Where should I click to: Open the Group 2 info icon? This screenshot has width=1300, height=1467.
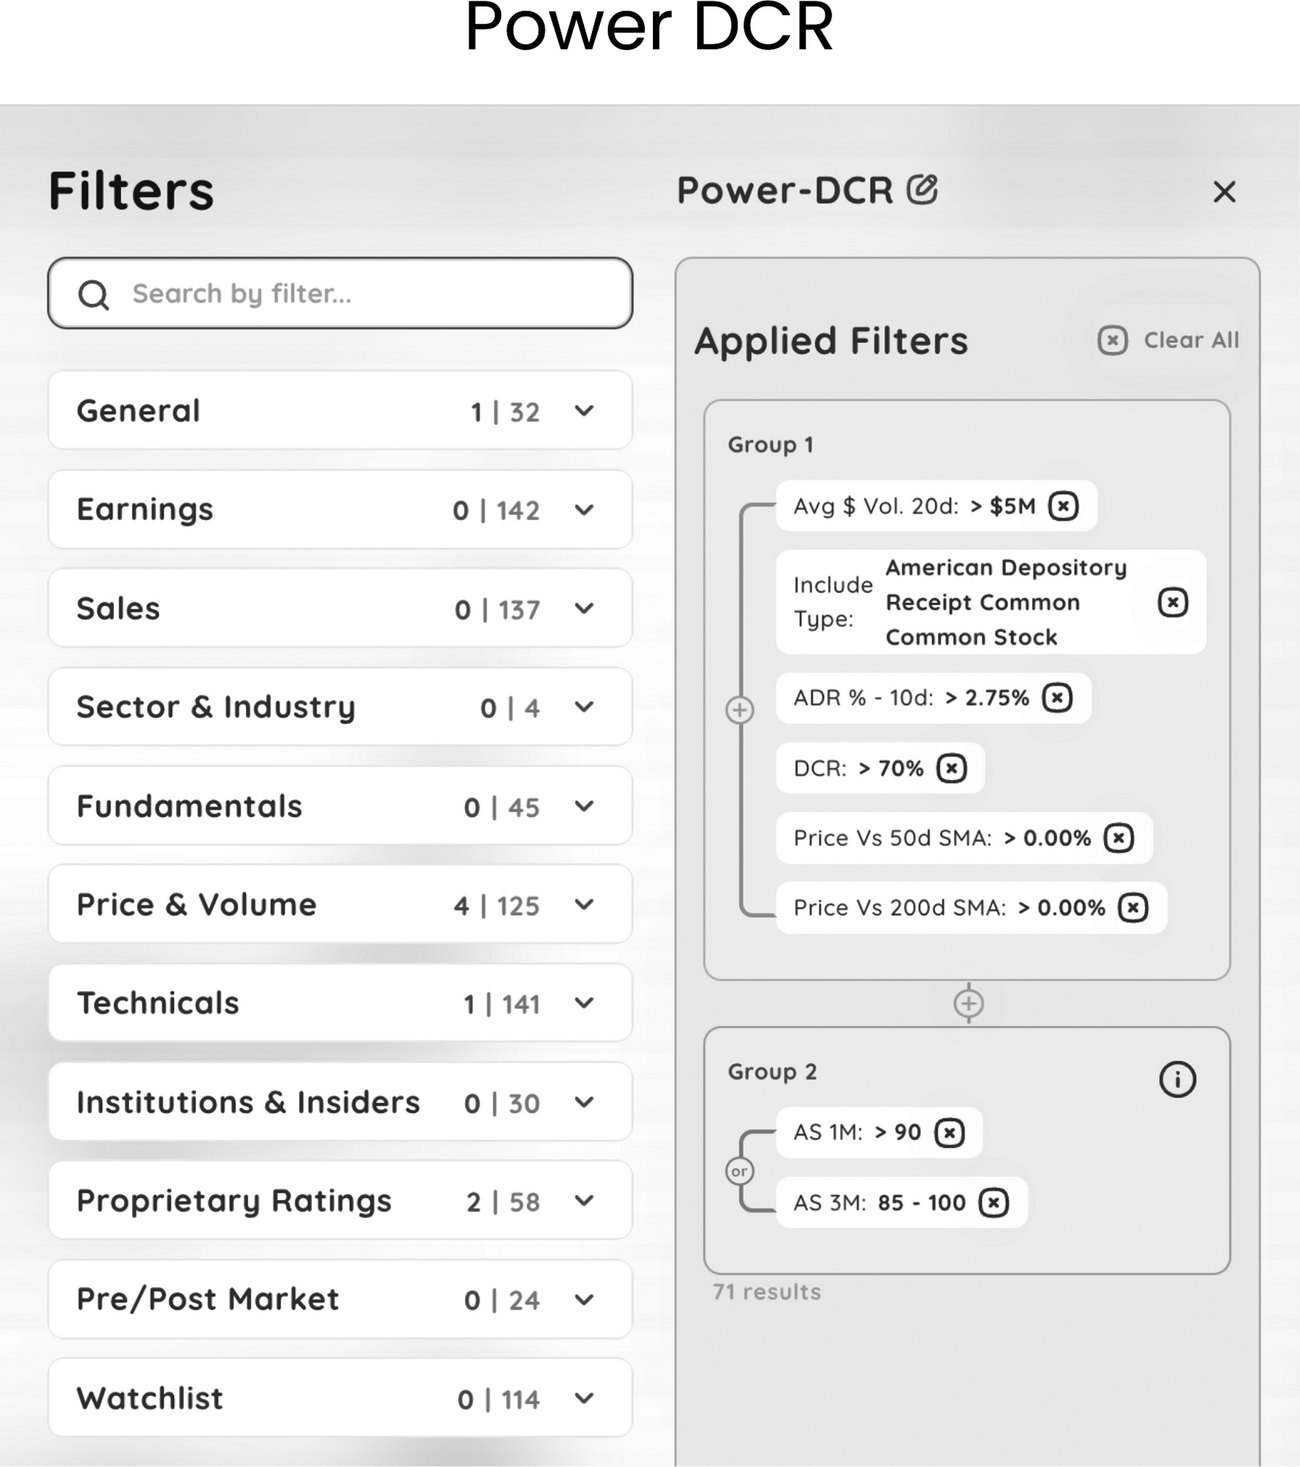click(x=1177, y=1079)
